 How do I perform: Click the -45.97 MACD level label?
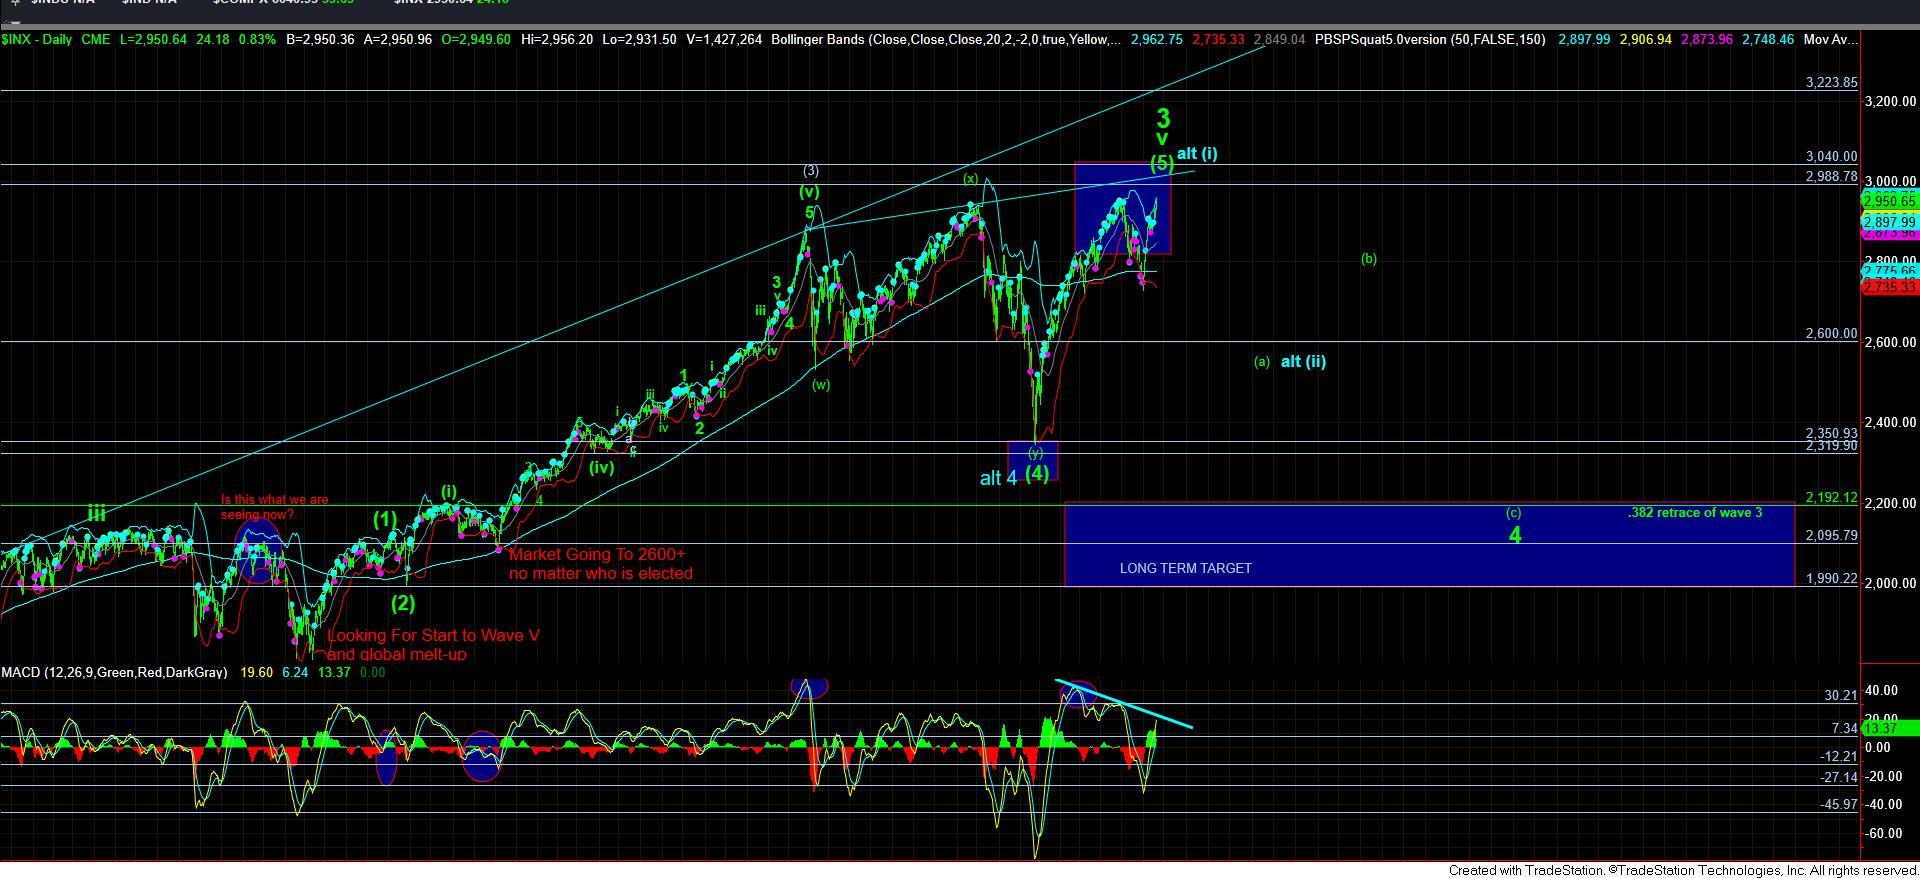click(x=1839, y=805)
